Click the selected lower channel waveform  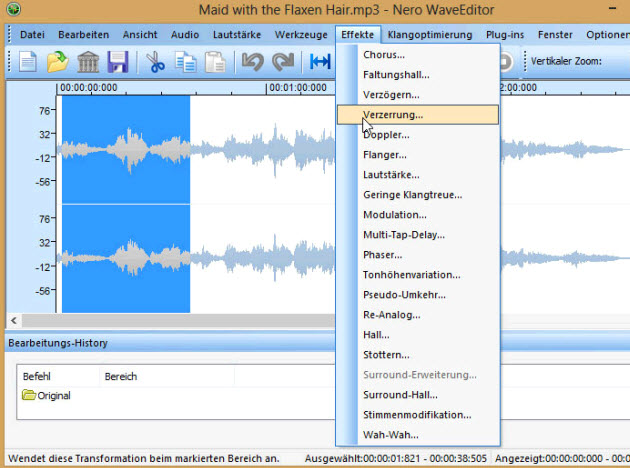pos(126,259)
